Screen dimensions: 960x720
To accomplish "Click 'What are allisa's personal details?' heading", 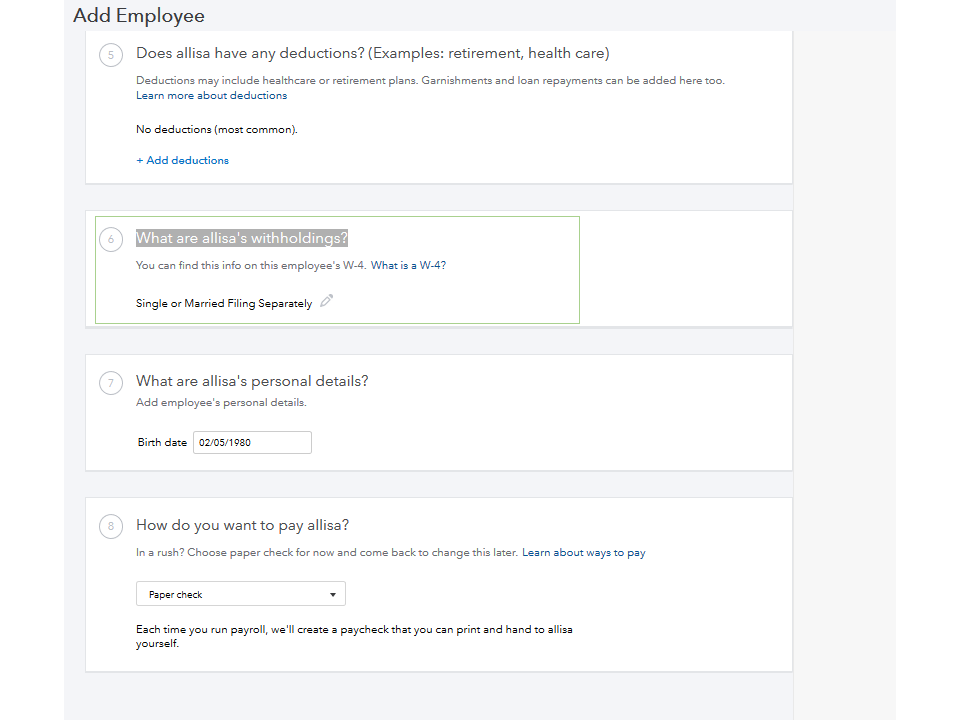I will (252, 381).
